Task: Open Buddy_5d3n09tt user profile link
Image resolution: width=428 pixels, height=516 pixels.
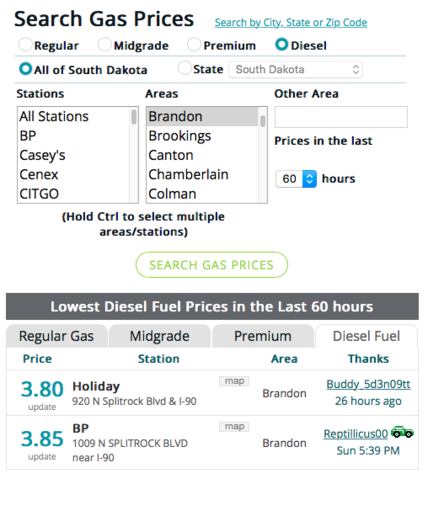Action: [x=368, y=384]
